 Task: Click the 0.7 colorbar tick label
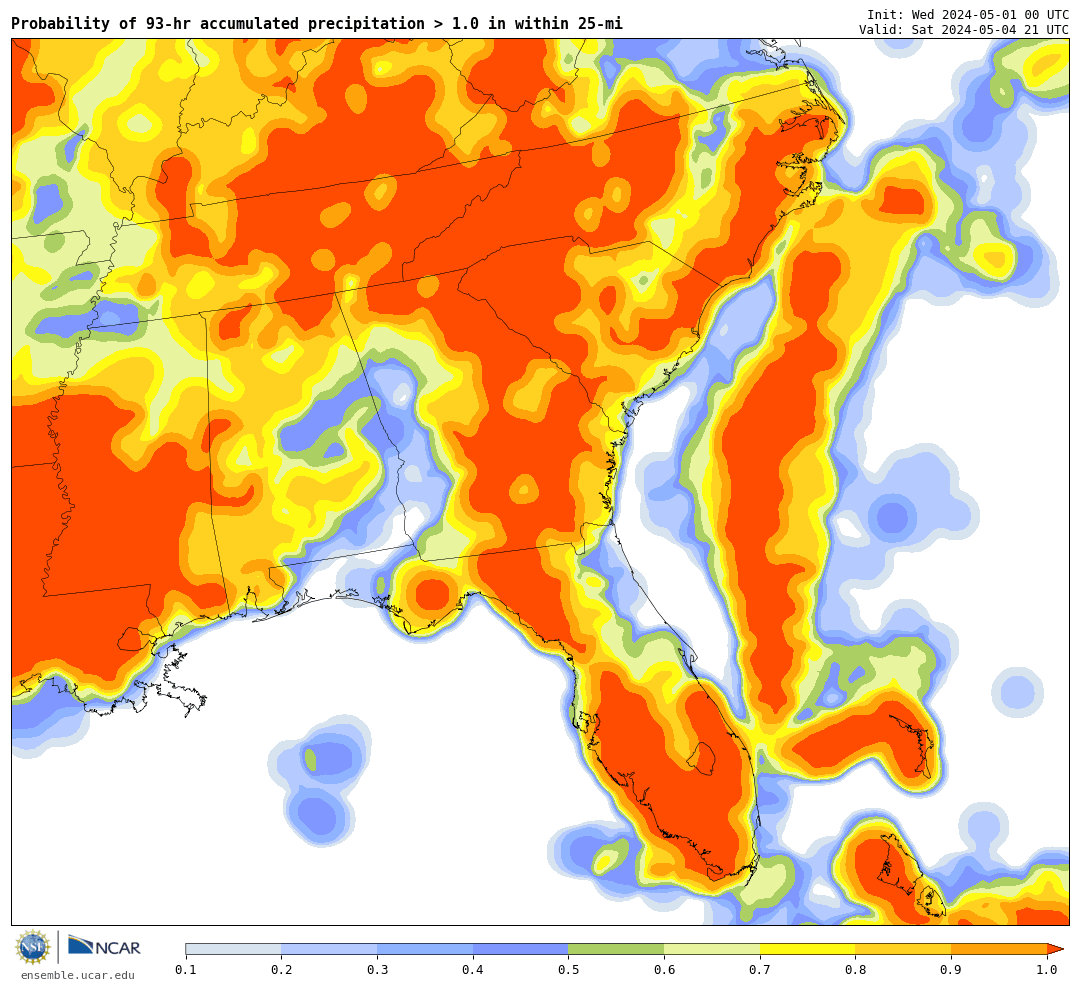click(x=760, y=970)
